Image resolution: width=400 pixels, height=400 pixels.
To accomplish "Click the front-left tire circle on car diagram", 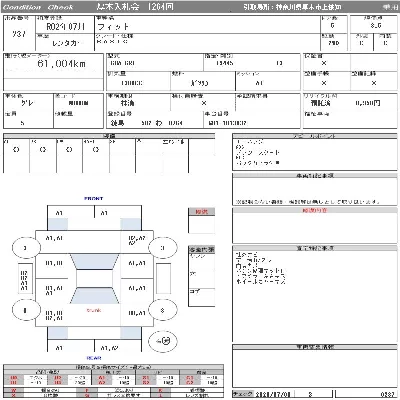I will tap(26, 248).
